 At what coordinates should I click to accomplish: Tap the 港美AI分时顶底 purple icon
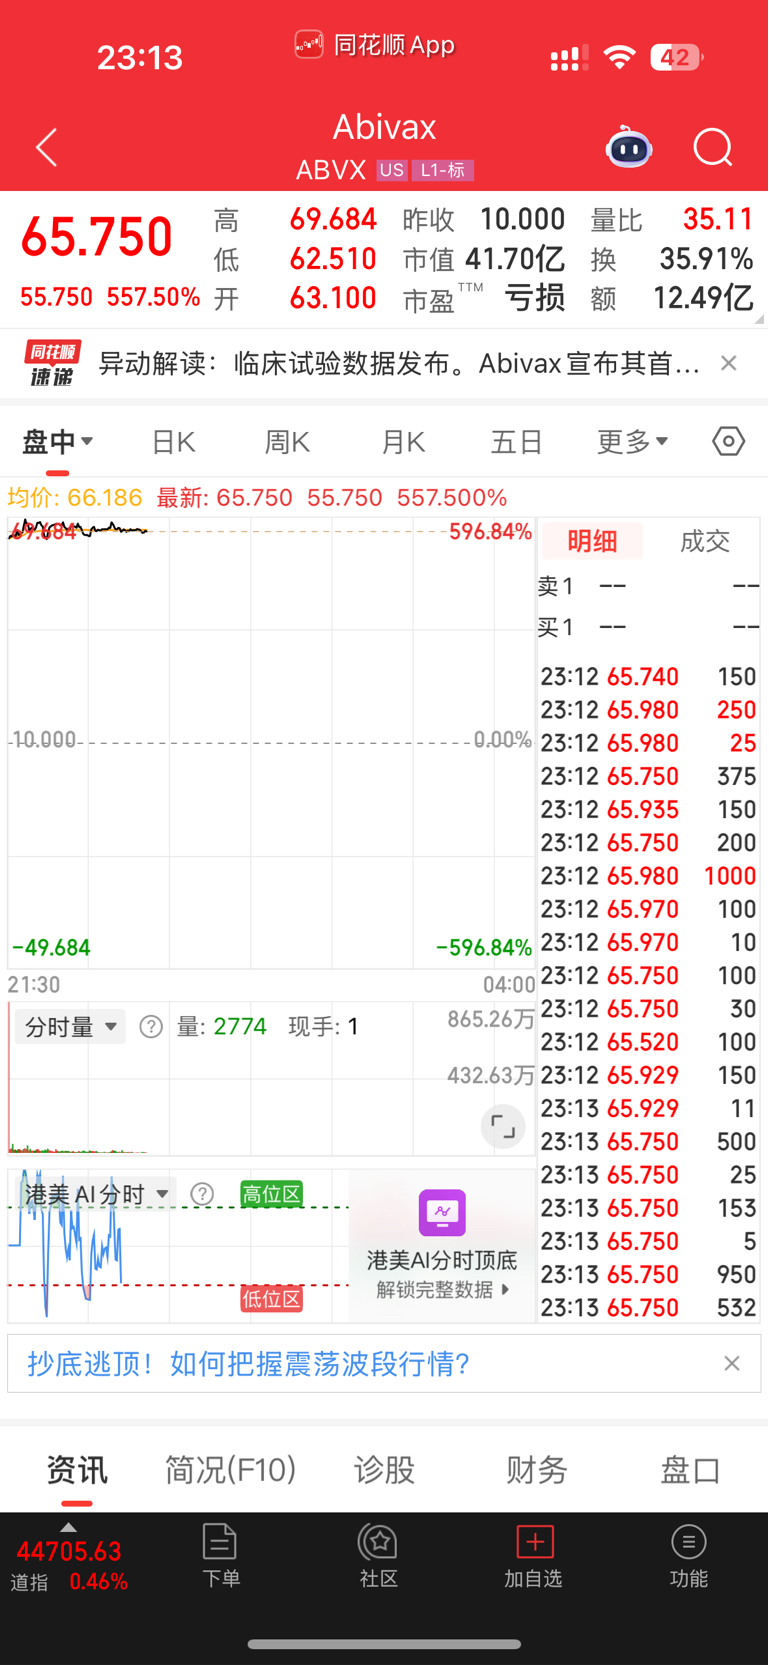442,1213
